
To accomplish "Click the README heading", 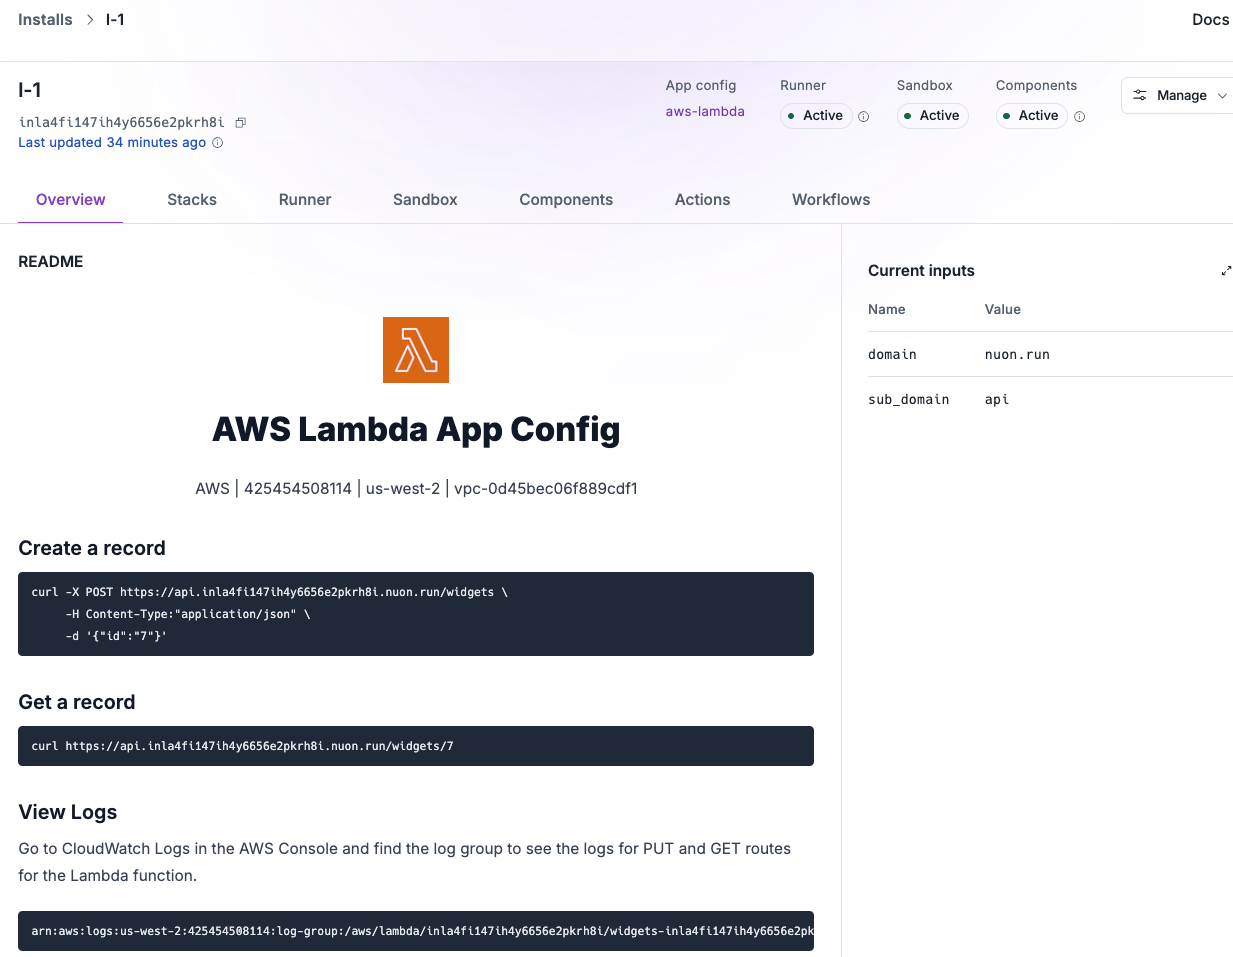I will click(x=51, y=262).
